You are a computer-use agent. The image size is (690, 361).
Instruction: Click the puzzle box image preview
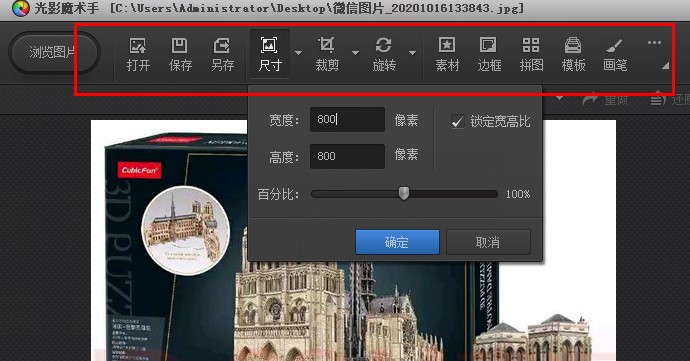tap(353, 240)
